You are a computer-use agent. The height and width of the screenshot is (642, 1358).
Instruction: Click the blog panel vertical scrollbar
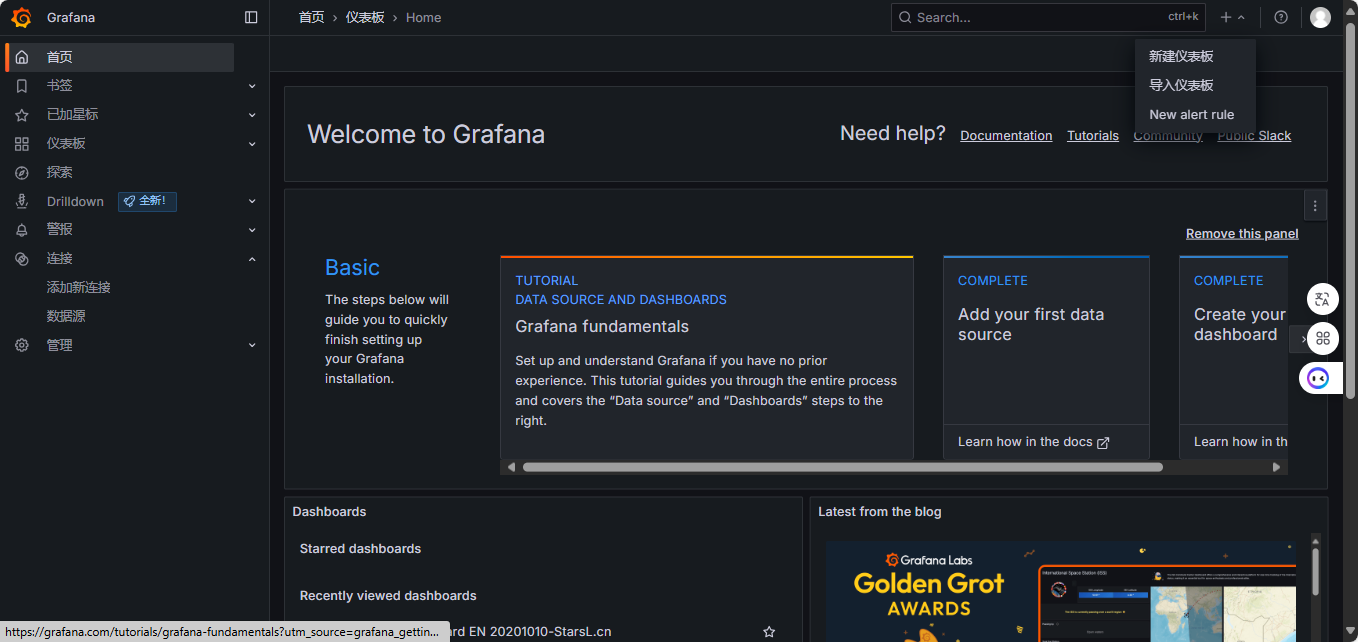[x=1315, y=571]
